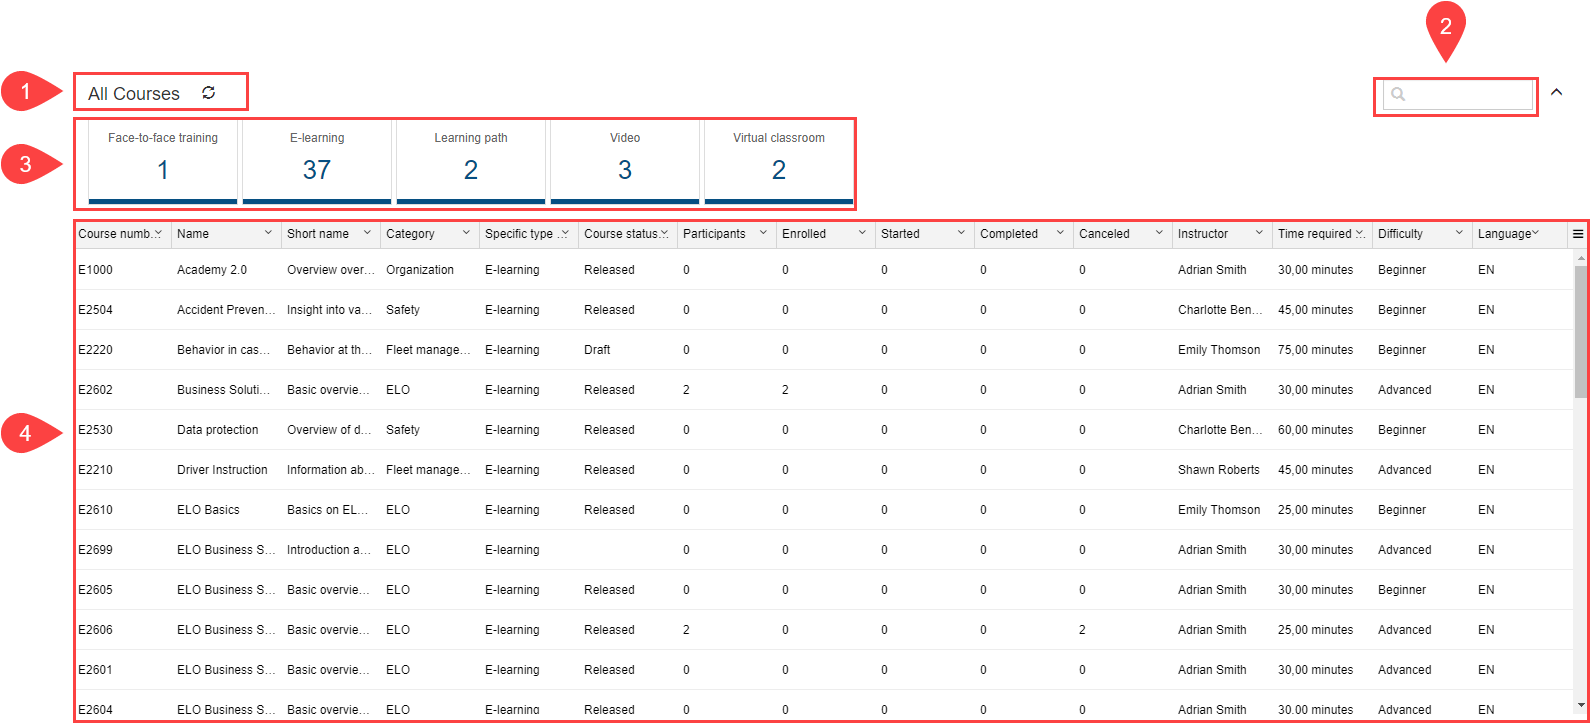Open Course number column dropdown arrow
Image resolution: width=1590 pixels, height=723 pixels.
coord(158,233)
